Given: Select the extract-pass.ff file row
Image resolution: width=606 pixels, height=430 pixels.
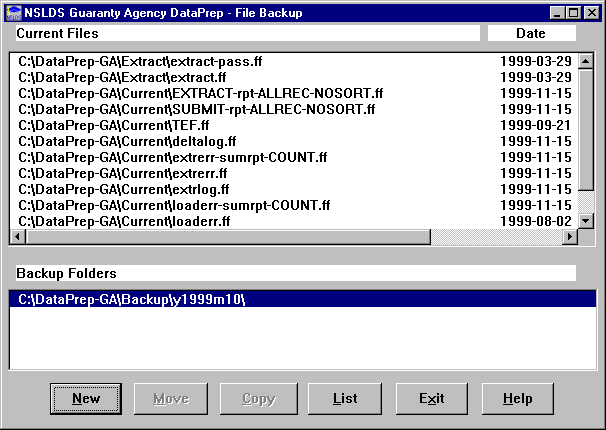Looking at the screenshot, I should click(x=294, y=61).
